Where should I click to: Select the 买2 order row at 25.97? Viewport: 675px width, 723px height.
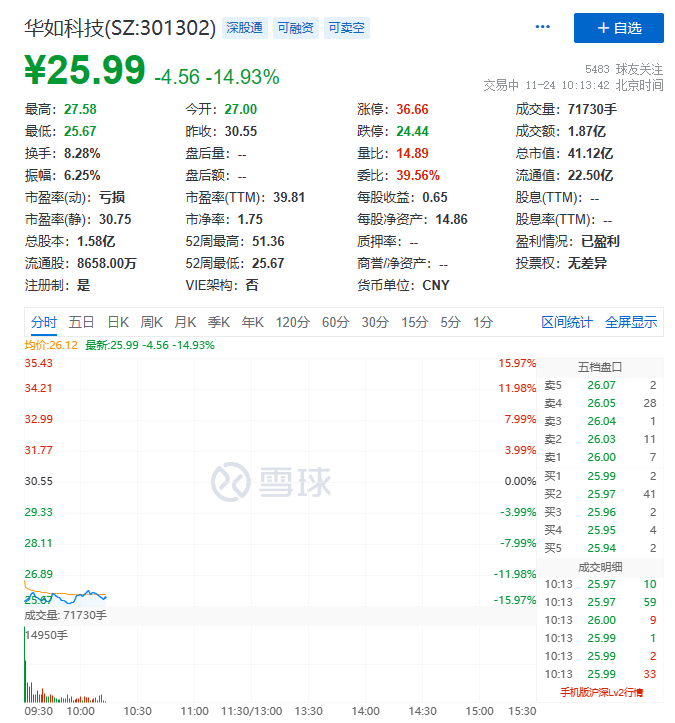(600, 494)
